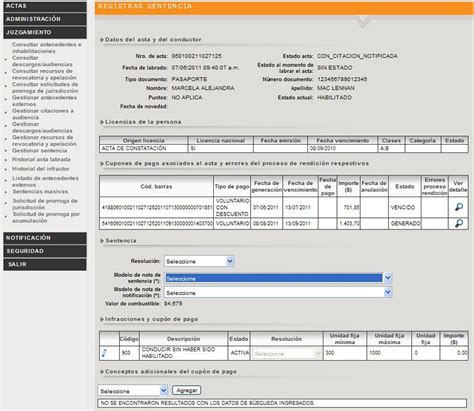Open the ADMINISTRACIÓN menu
Image resolution: width=474 pixels, height=411 pixels.
pos(45,19)
